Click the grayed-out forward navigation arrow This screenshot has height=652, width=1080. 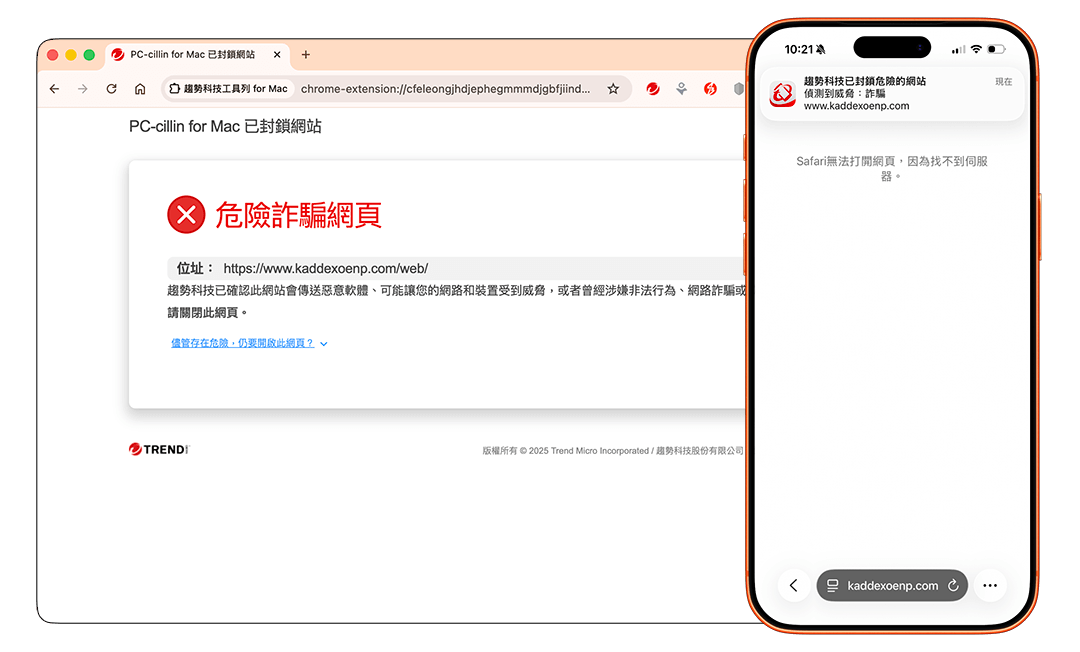82,89
